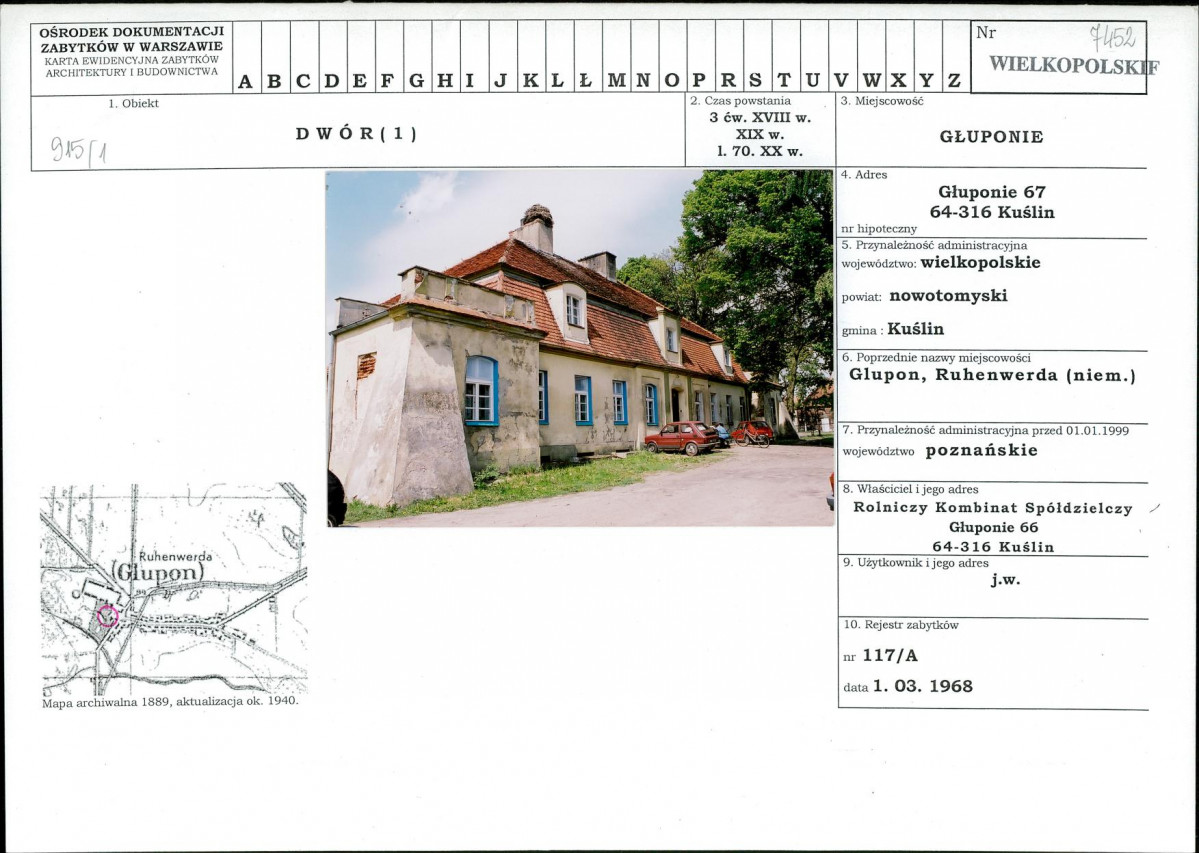This screenshot has width=1199, height=853.
Task: Select letter E in the alphabet index
Action: click(x=359, y=81)
